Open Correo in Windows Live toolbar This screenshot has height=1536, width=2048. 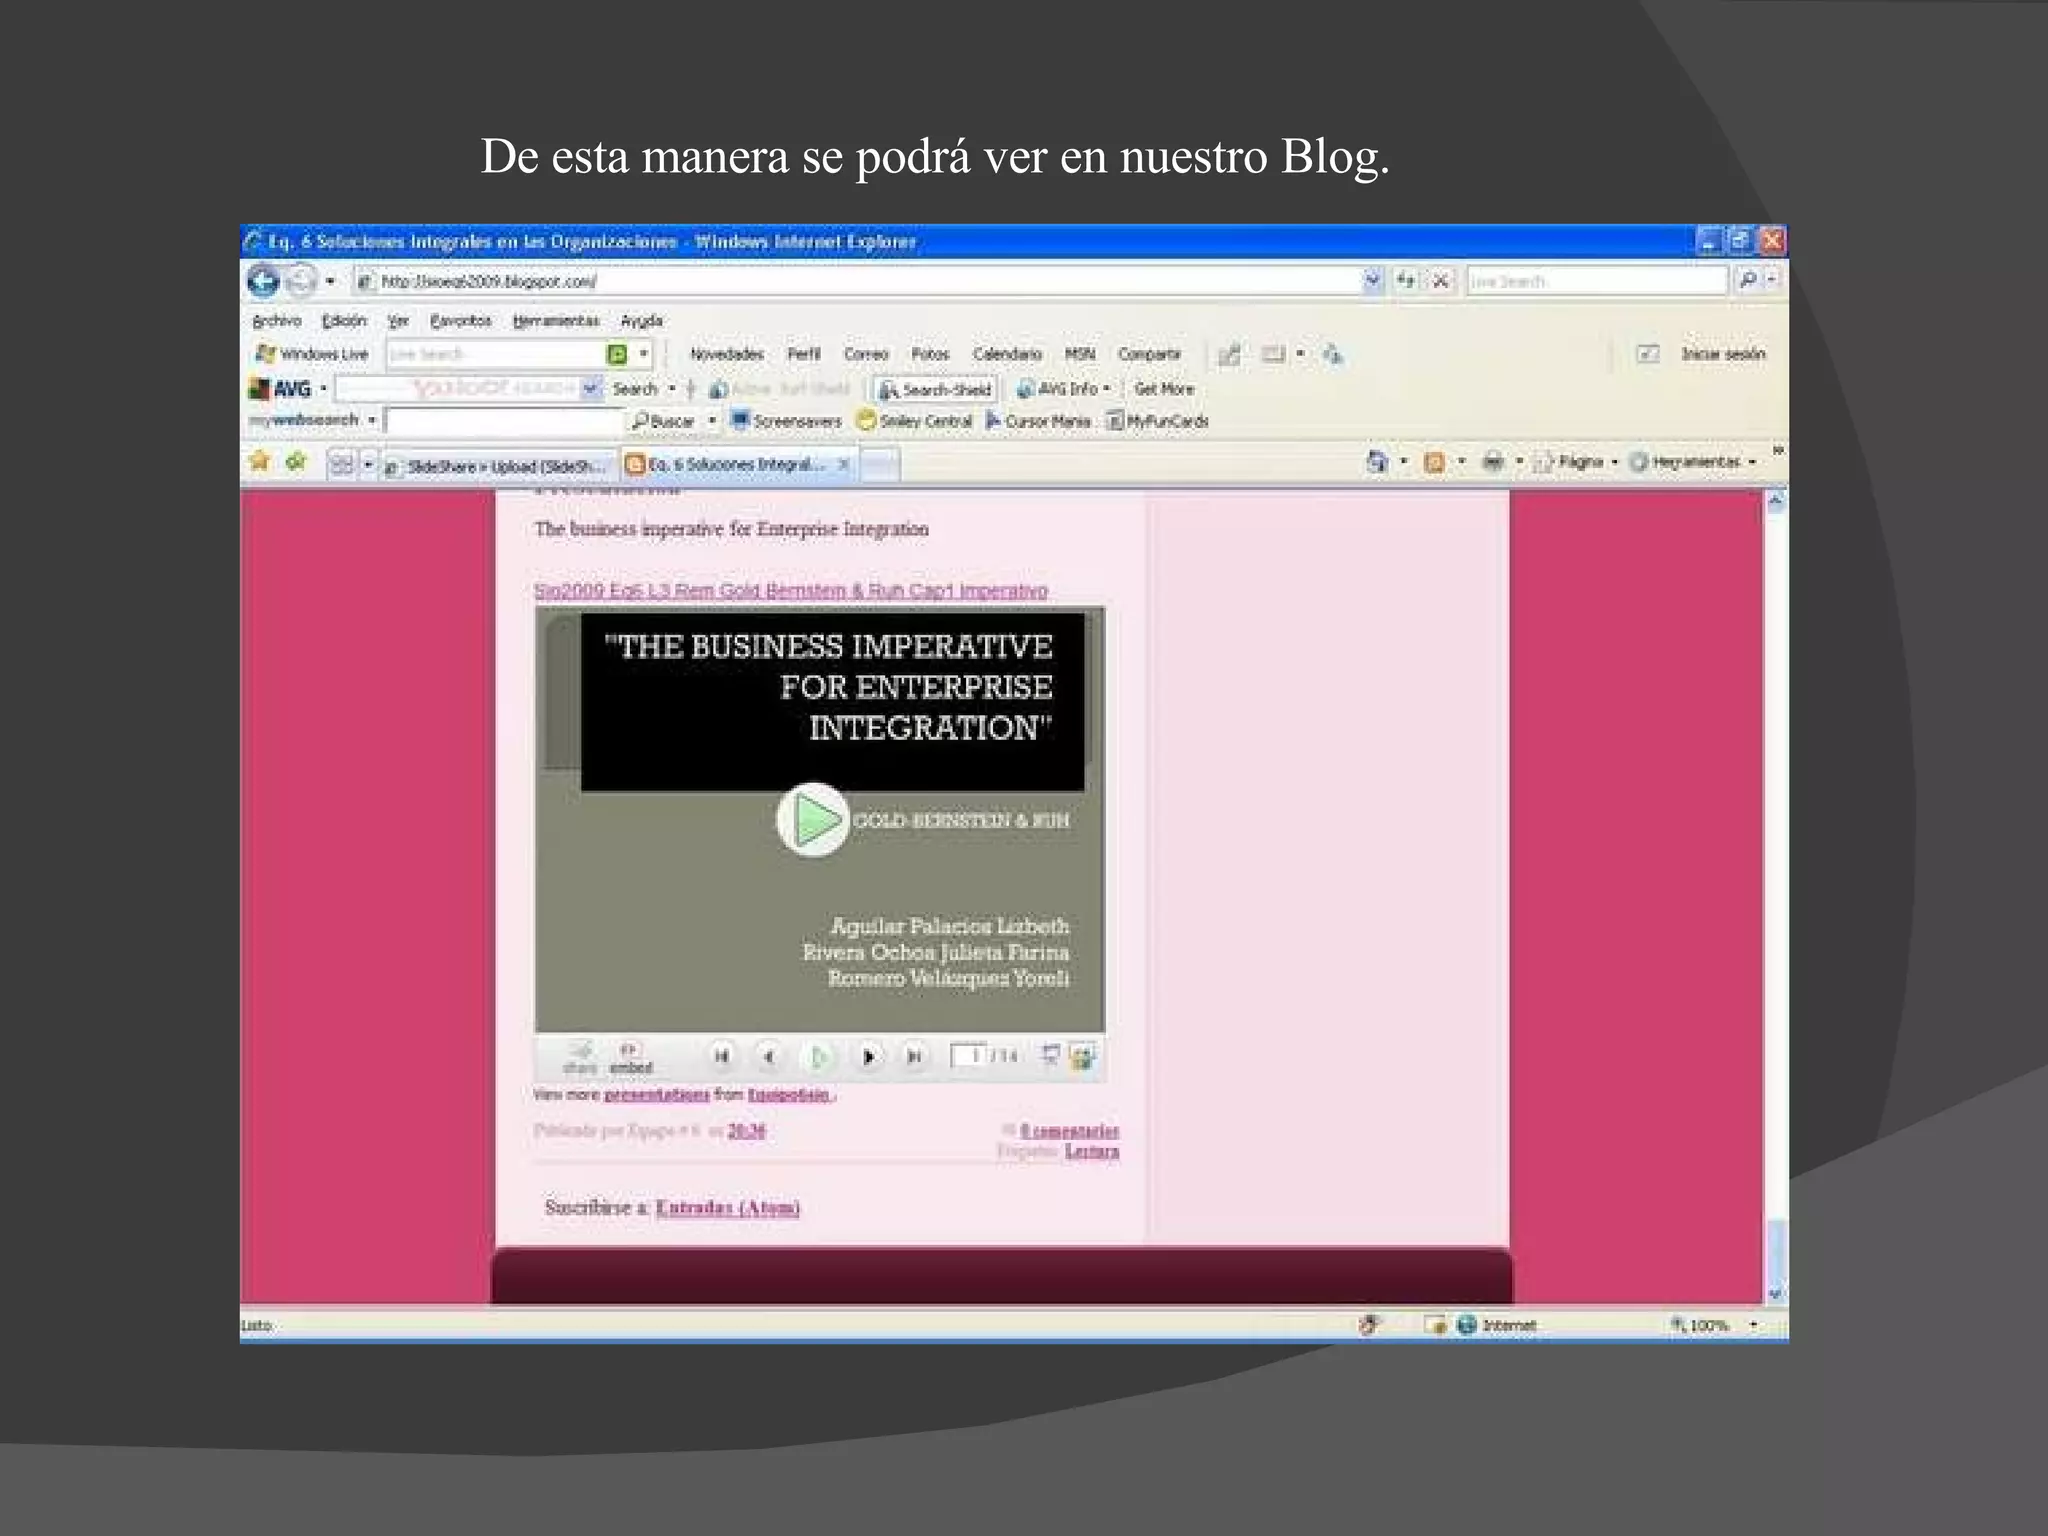pos(866,354)
